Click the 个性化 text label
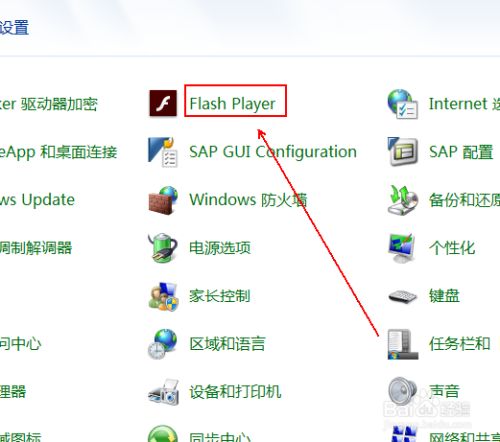Viewport: 500px width, 442px height. click(x=452, y=248)
